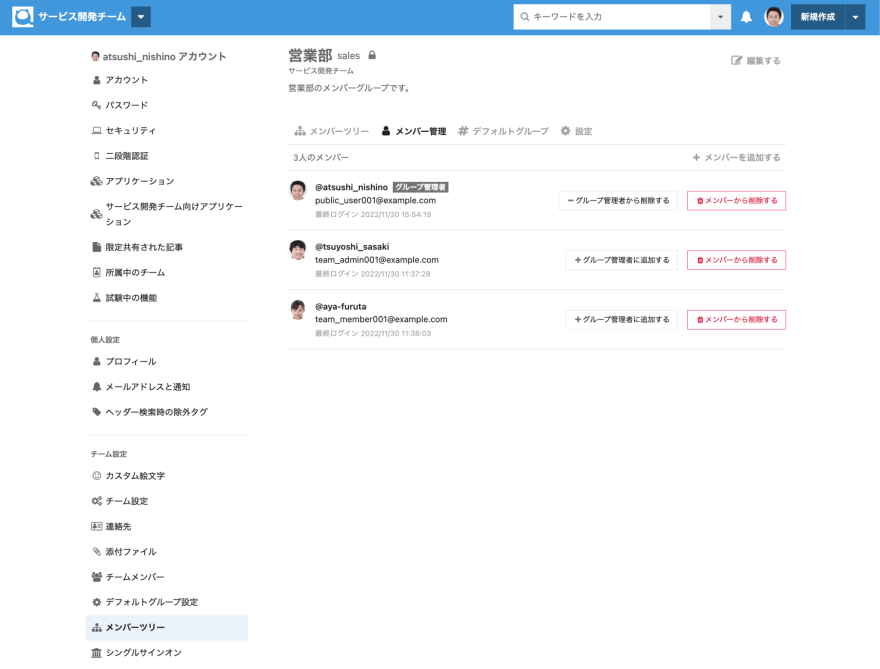Image resolution: width=880 pixels, height=669 pixels.
Task: Click アカウント person icon in sidebar
Action: (97, 80)
